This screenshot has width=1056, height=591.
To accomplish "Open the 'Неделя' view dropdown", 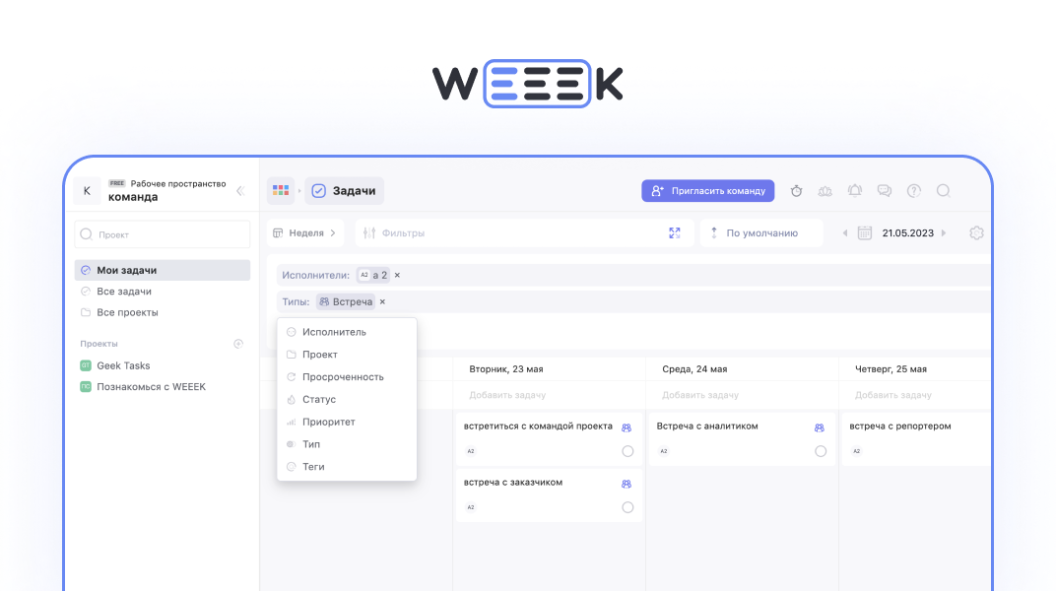I will (304, 233).
